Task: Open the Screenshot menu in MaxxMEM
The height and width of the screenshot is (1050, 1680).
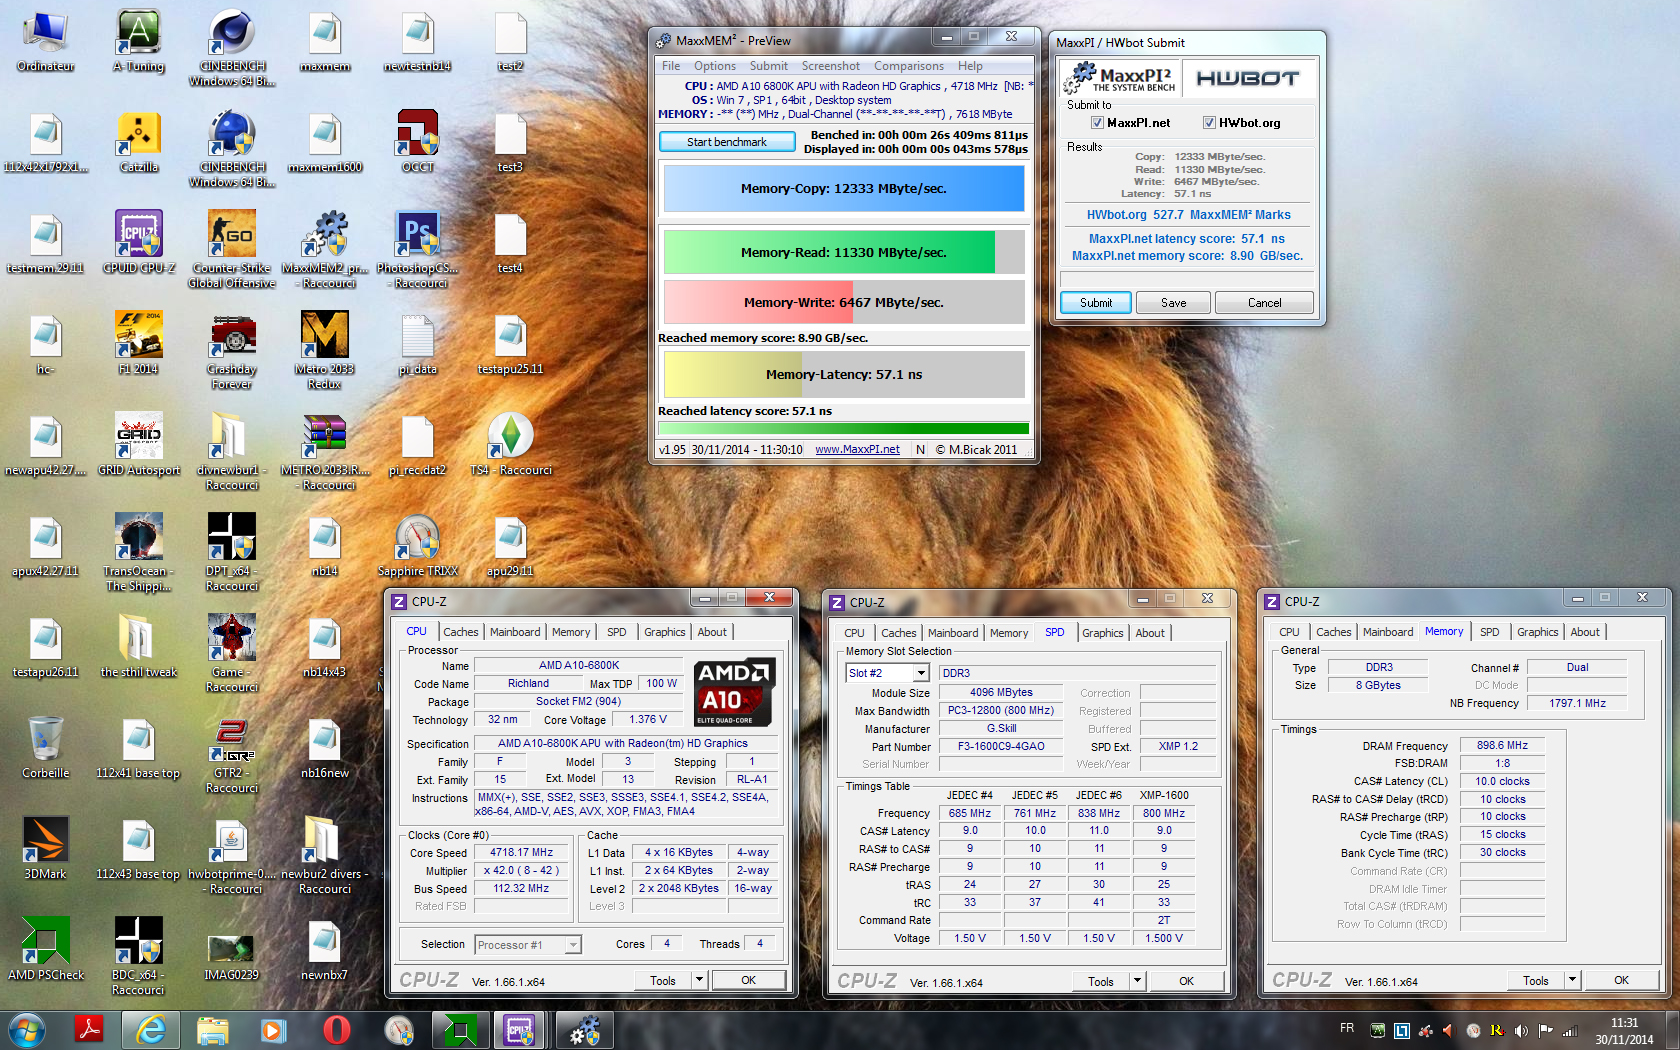Action: [x=830, y=66]
